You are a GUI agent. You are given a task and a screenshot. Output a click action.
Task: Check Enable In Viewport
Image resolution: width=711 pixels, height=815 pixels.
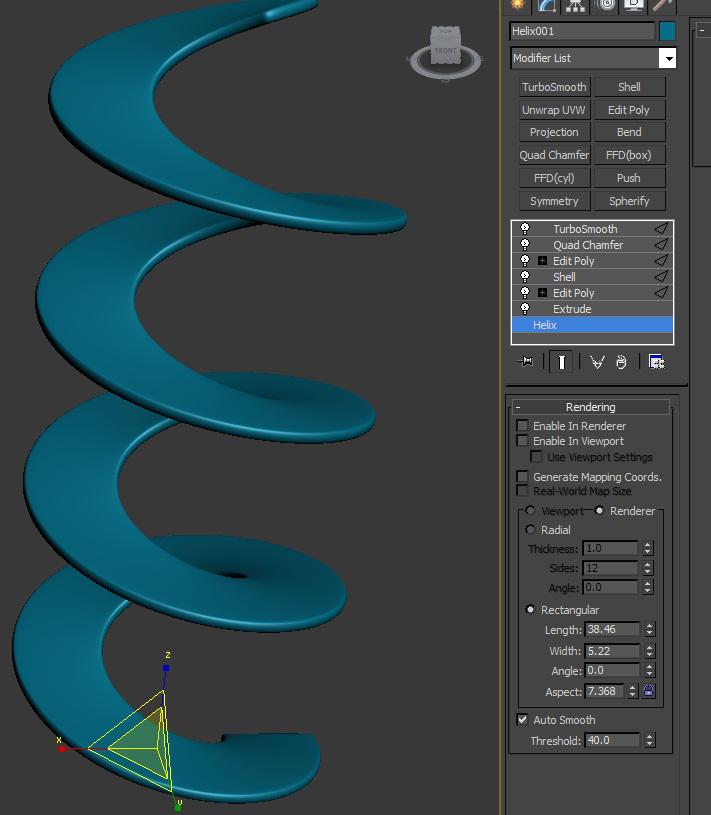(522, 441)
